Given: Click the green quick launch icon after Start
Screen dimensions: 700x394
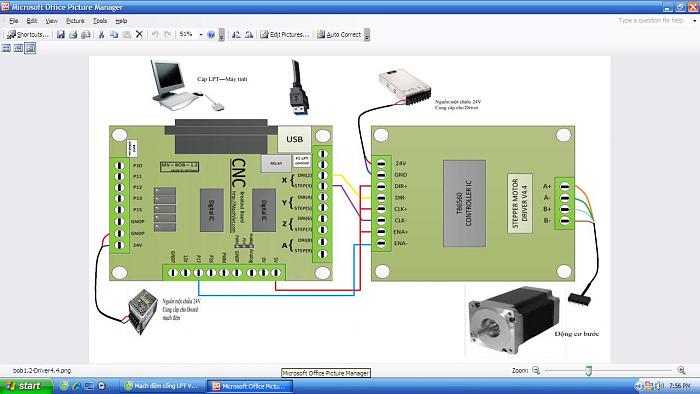Looking at the screenshot, I should click(64, 386).
